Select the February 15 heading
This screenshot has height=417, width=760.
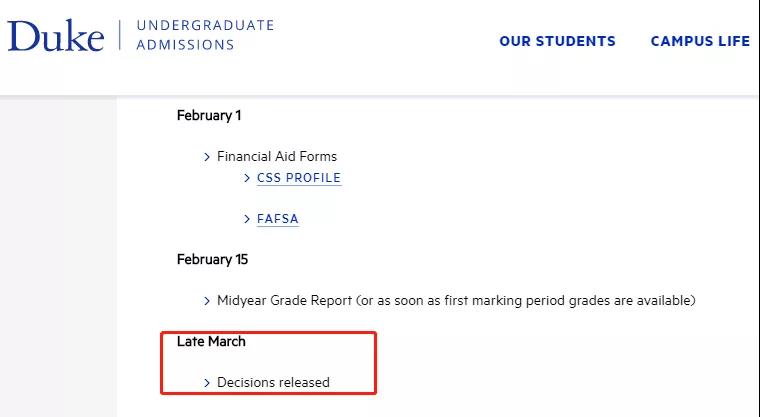tap(212, 259)
